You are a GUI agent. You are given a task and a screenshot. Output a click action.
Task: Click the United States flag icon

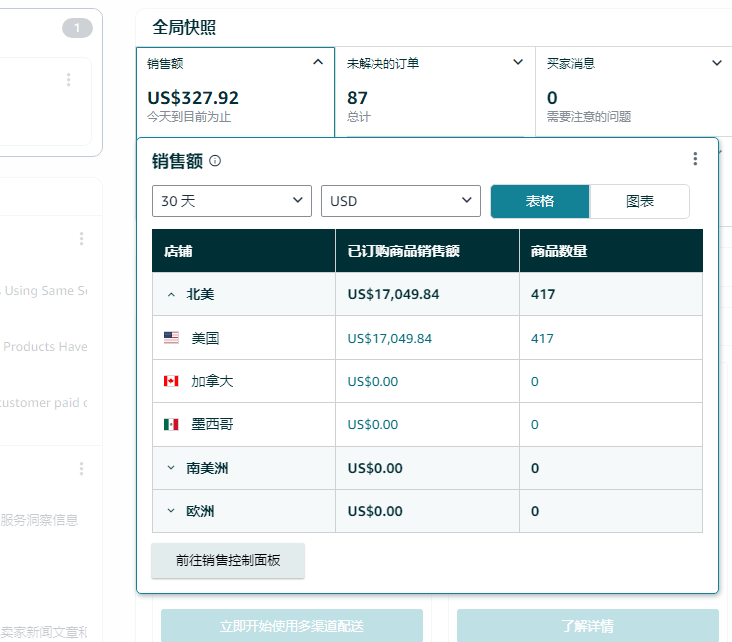tap(171, 338)
